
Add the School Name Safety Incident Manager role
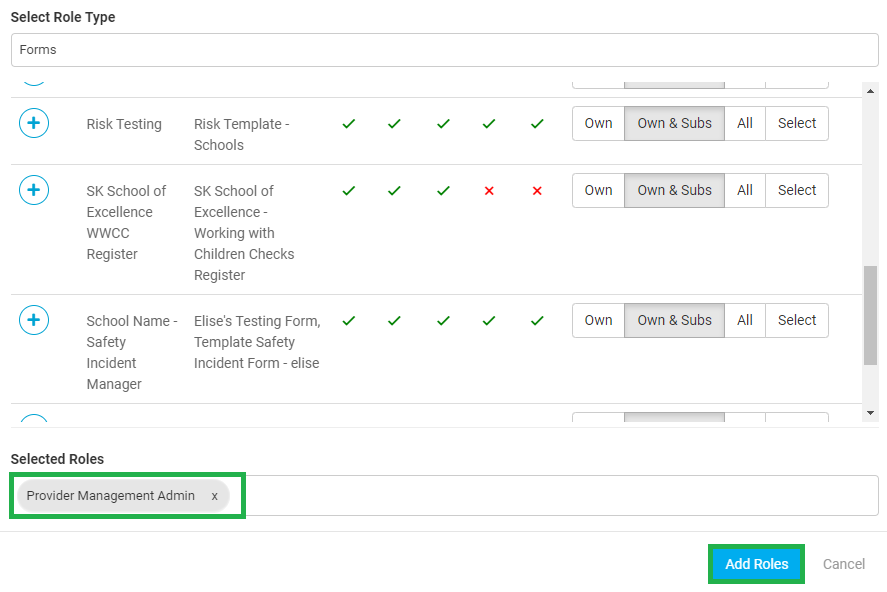(x=34, y=320)
